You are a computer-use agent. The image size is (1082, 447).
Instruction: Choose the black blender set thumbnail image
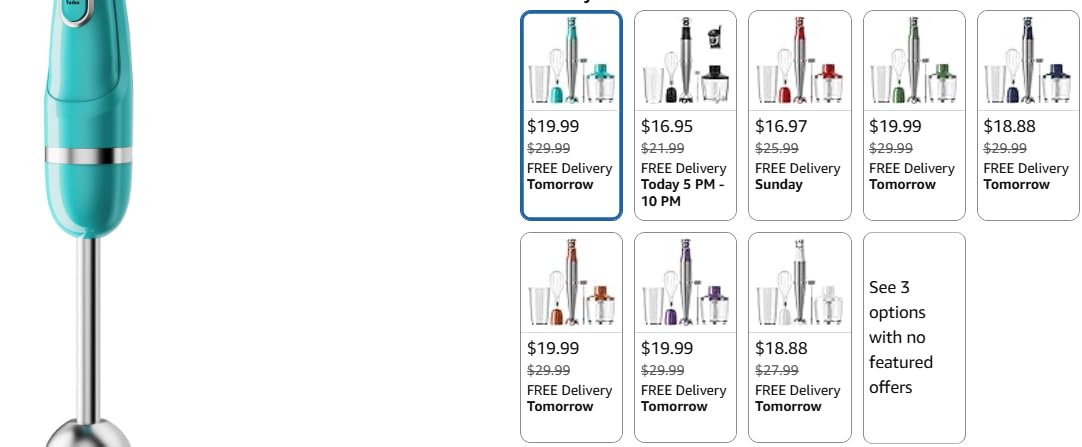tap(685, 61)
